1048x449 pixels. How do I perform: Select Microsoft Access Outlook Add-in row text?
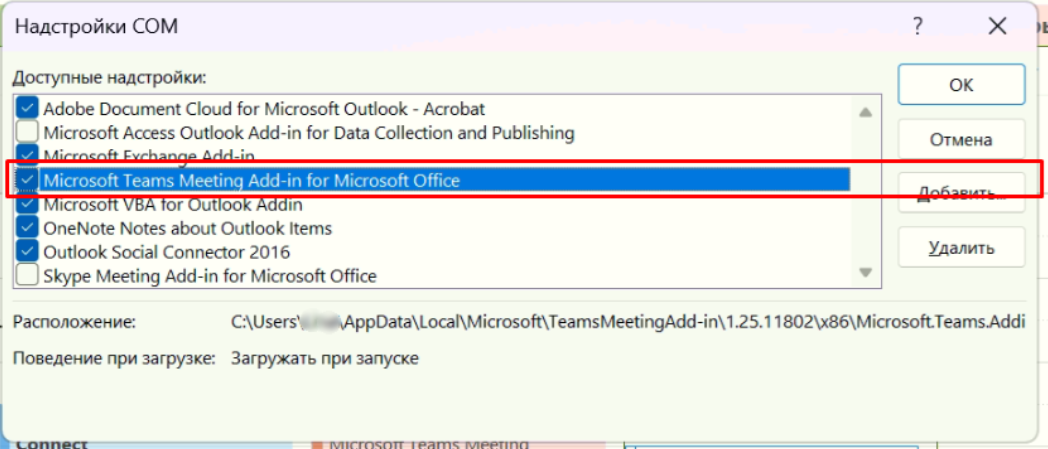309,132
